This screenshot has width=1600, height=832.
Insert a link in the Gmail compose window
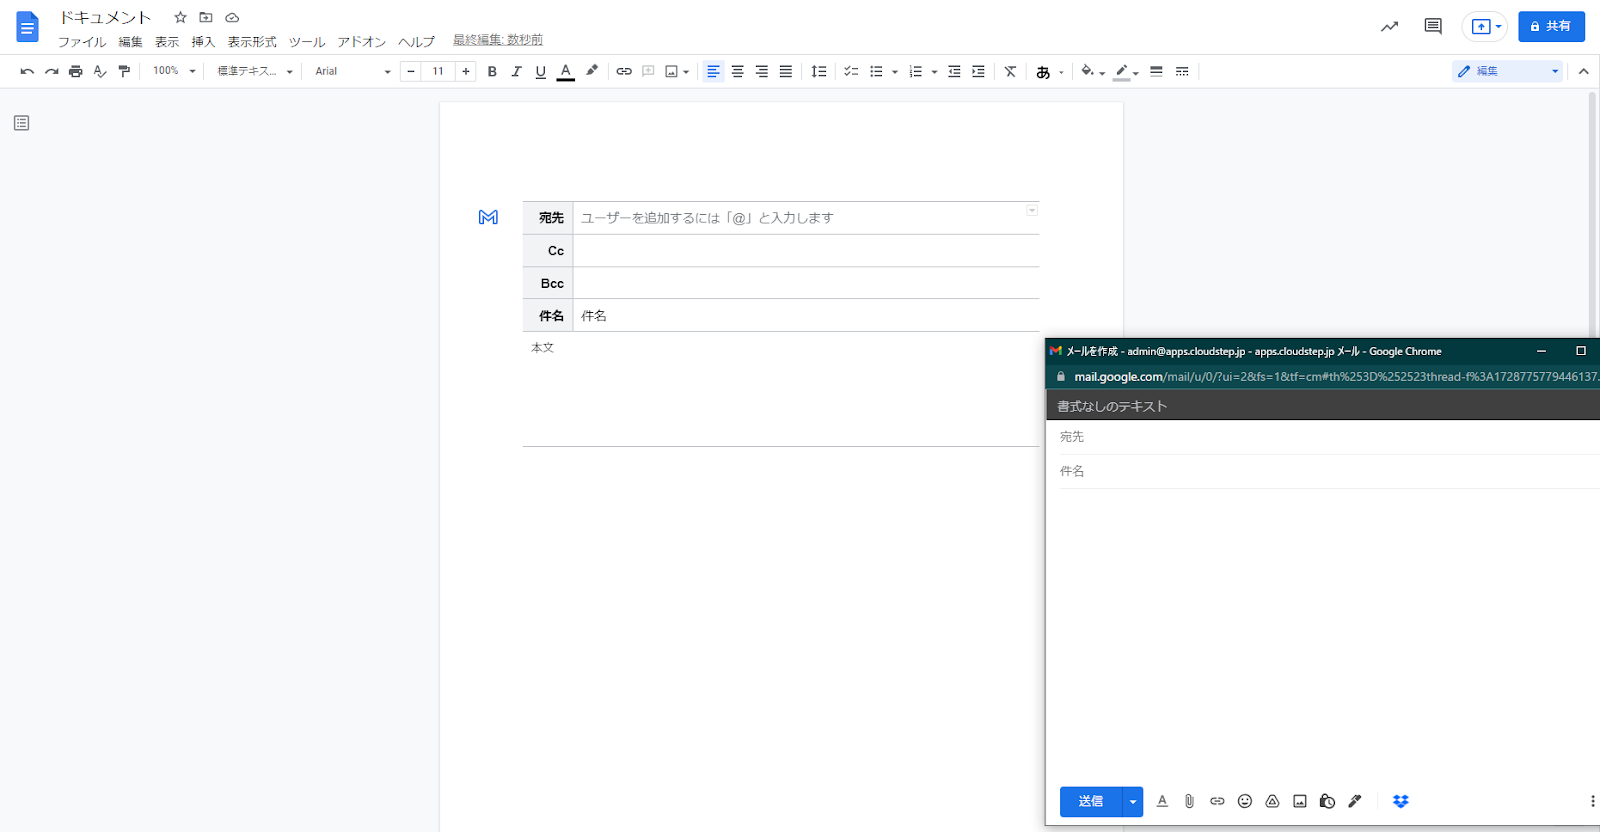pos(1217,801)
